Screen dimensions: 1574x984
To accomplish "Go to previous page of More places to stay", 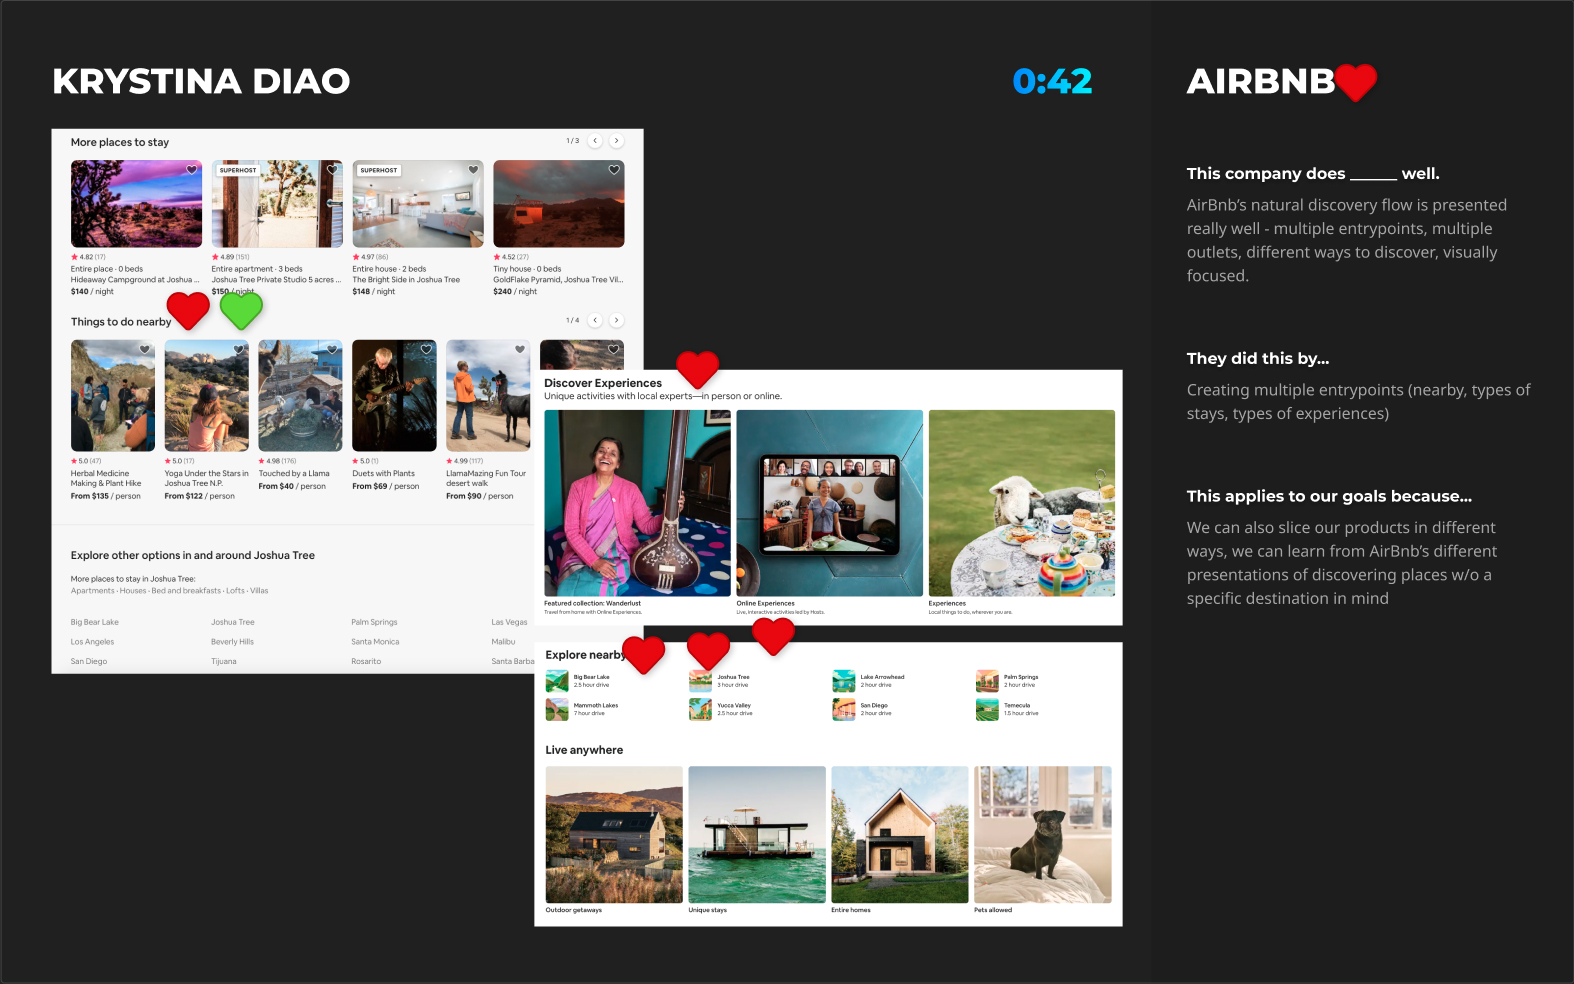I will [x=595, y=141].
